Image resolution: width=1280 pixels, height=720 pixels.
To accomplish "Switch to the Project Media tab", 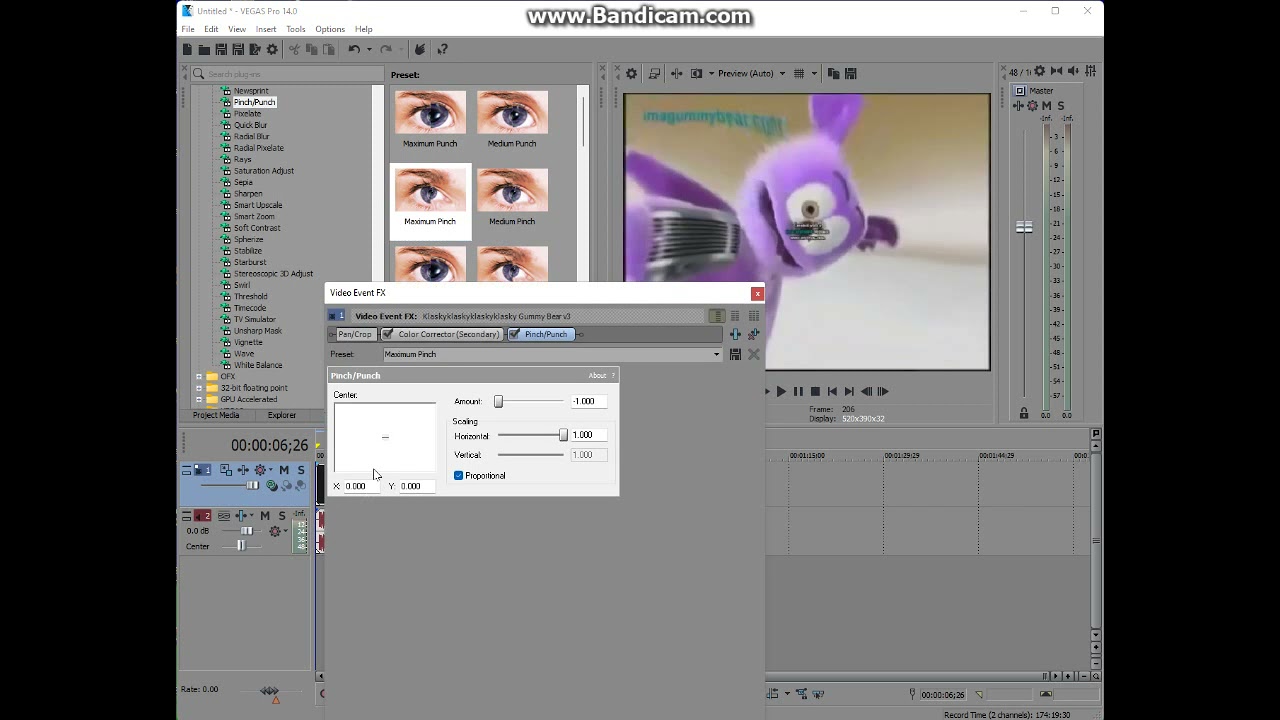I will click(x=216, y=415).
